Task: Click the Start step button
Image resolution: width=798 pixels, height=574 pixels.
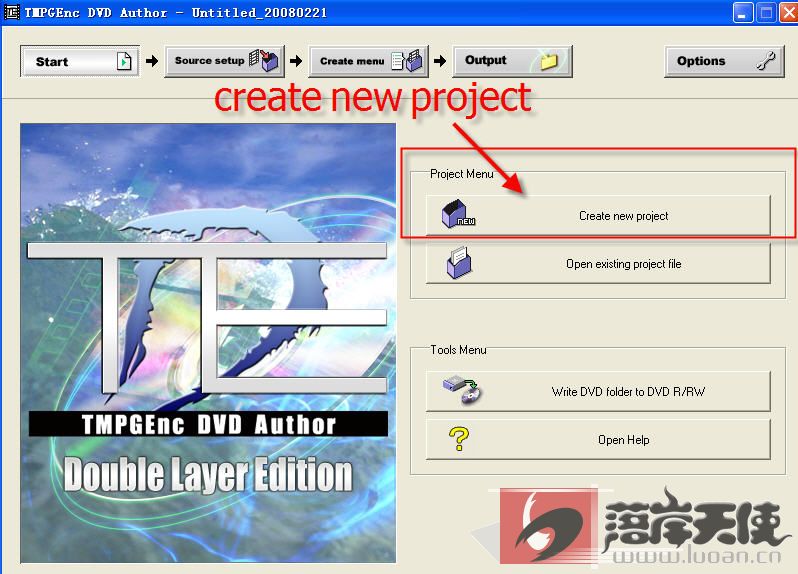Action: tap(80, 61)
